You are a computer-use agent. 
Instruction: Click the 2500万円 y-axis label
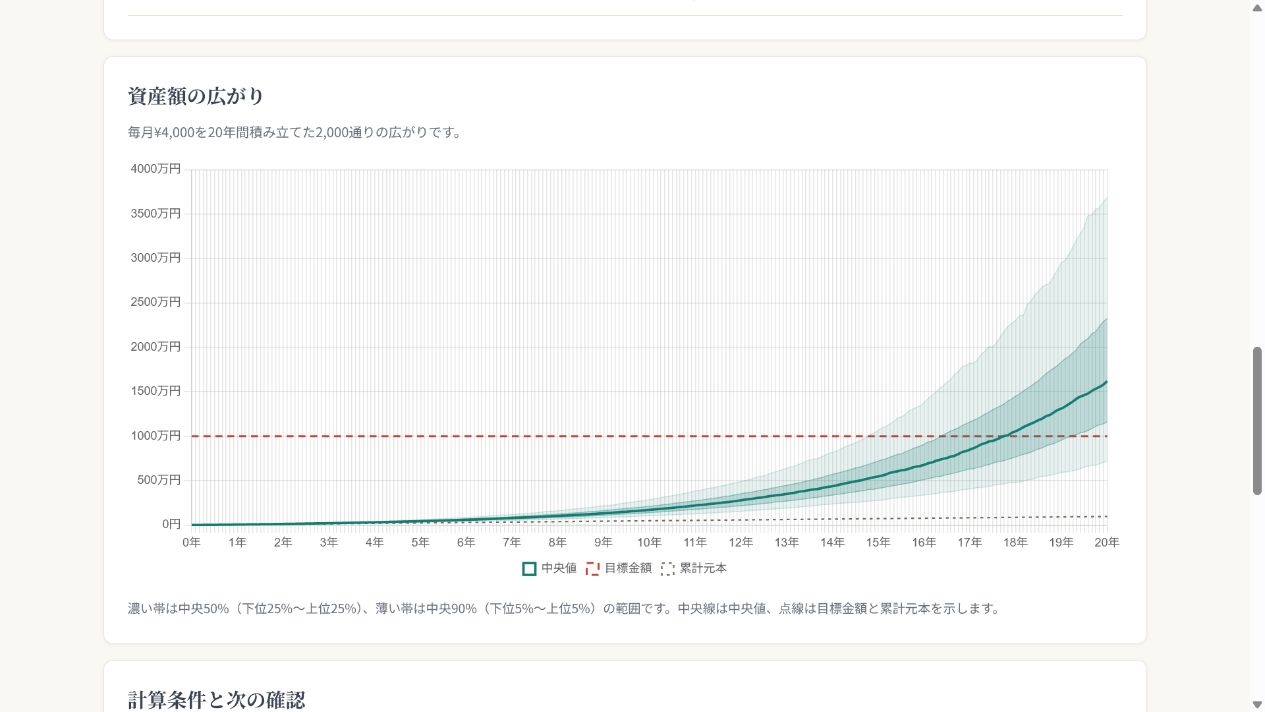(156, 302)
